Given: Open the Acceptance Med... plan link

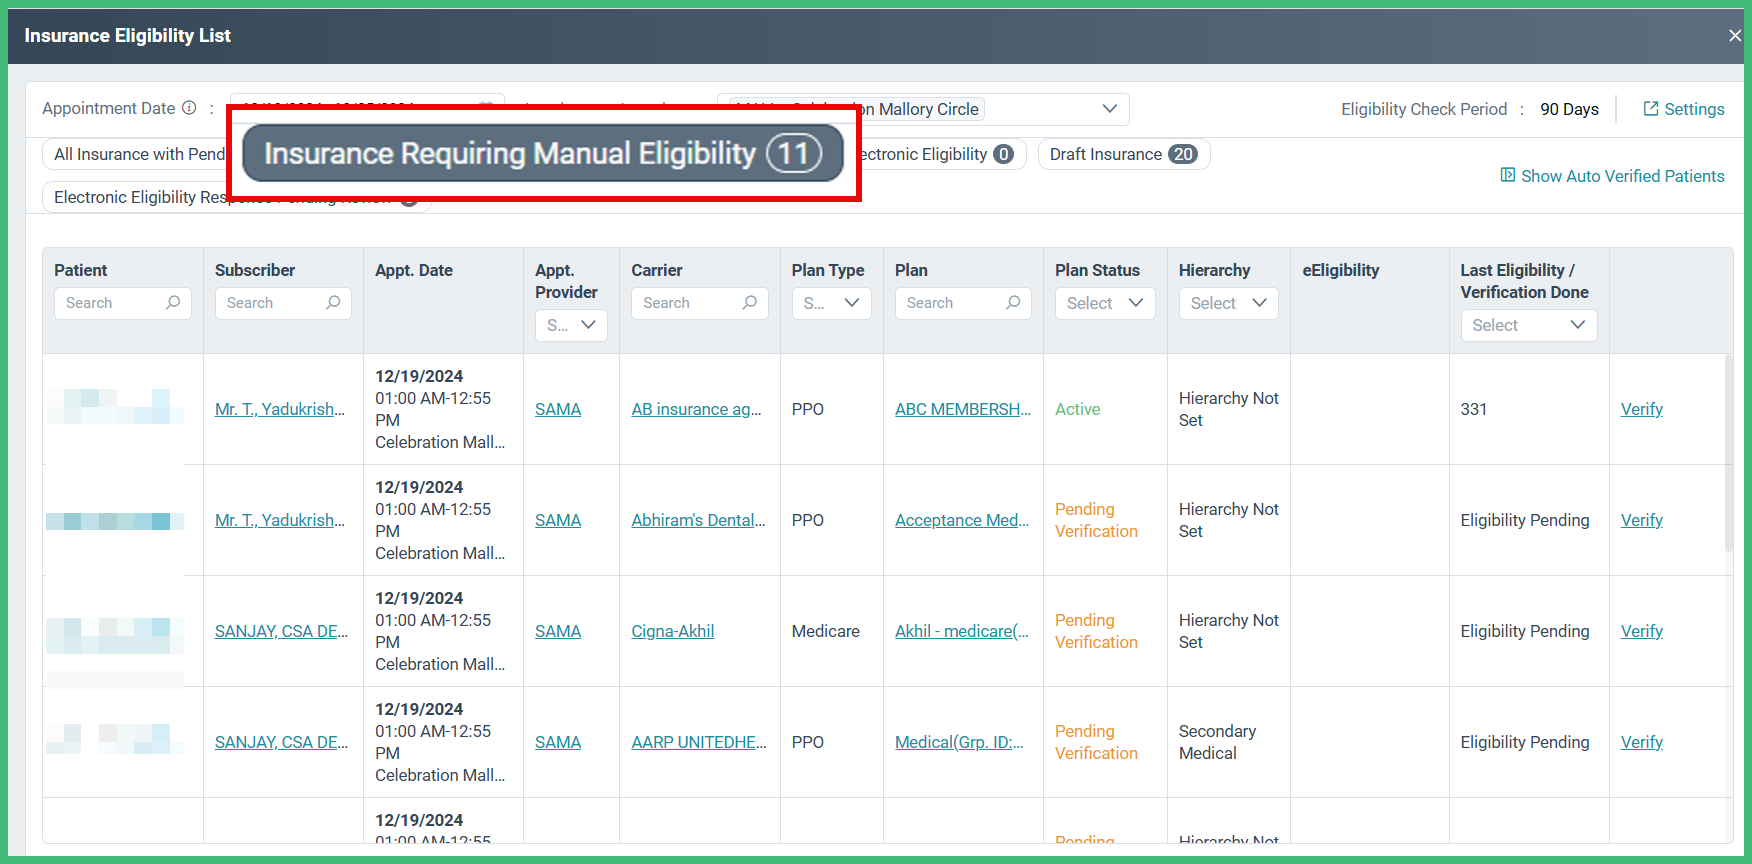Looking at the screenshot, I should tap(962, 520).
